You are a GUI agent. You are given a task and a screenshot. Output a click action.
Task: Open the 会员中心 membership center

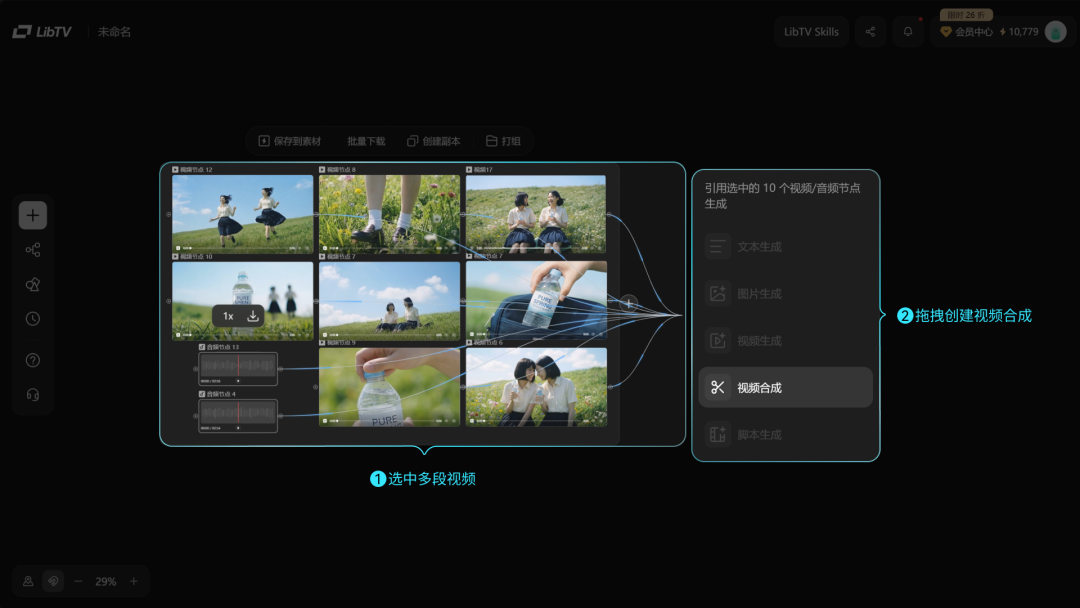click(x=966, y=32)
